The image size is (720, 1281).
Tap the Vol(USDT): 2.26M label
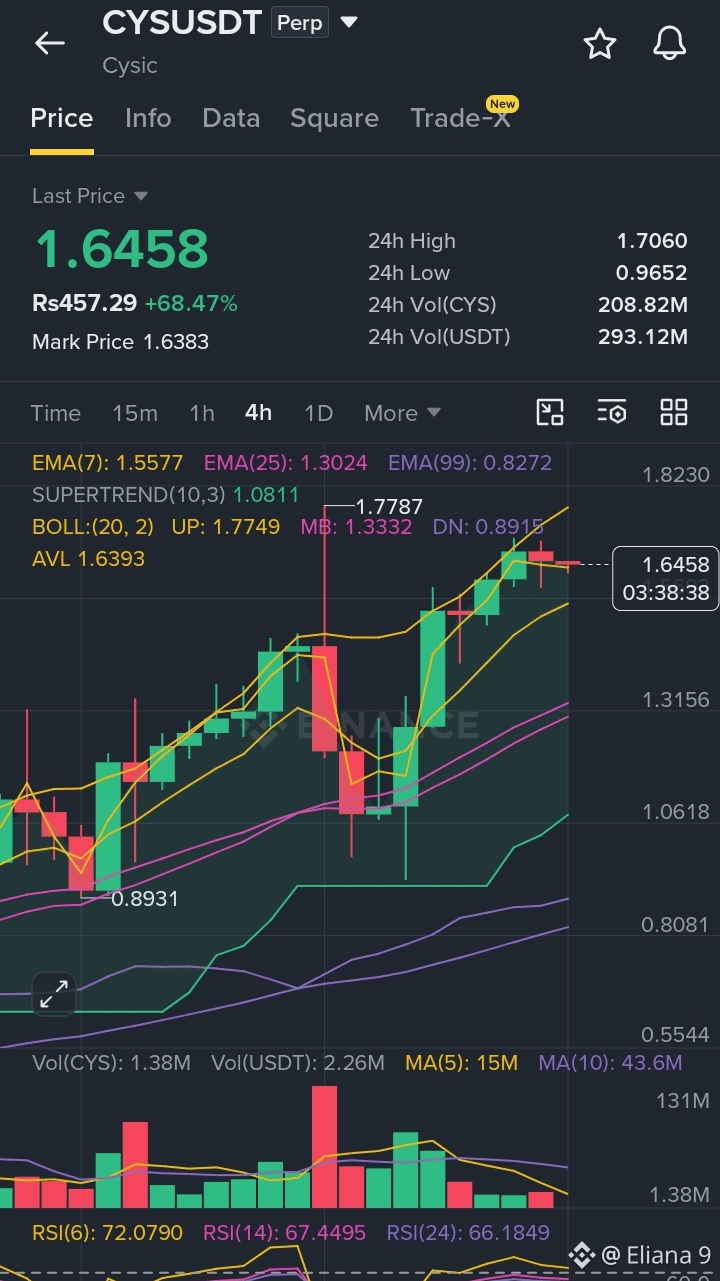point(298,1063)
